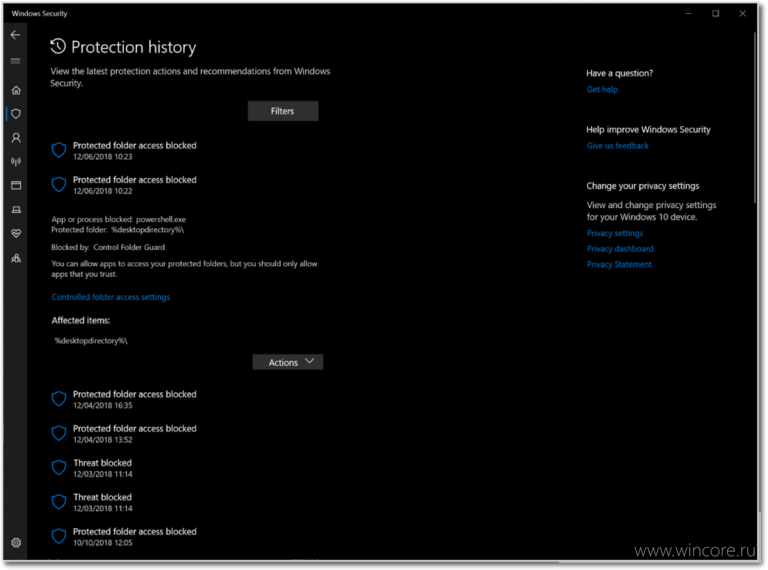Image resolution: width=768 pixels, height=570 pixels.
Task: Open Privacy settings link
Action: click(x=615, y=234)
